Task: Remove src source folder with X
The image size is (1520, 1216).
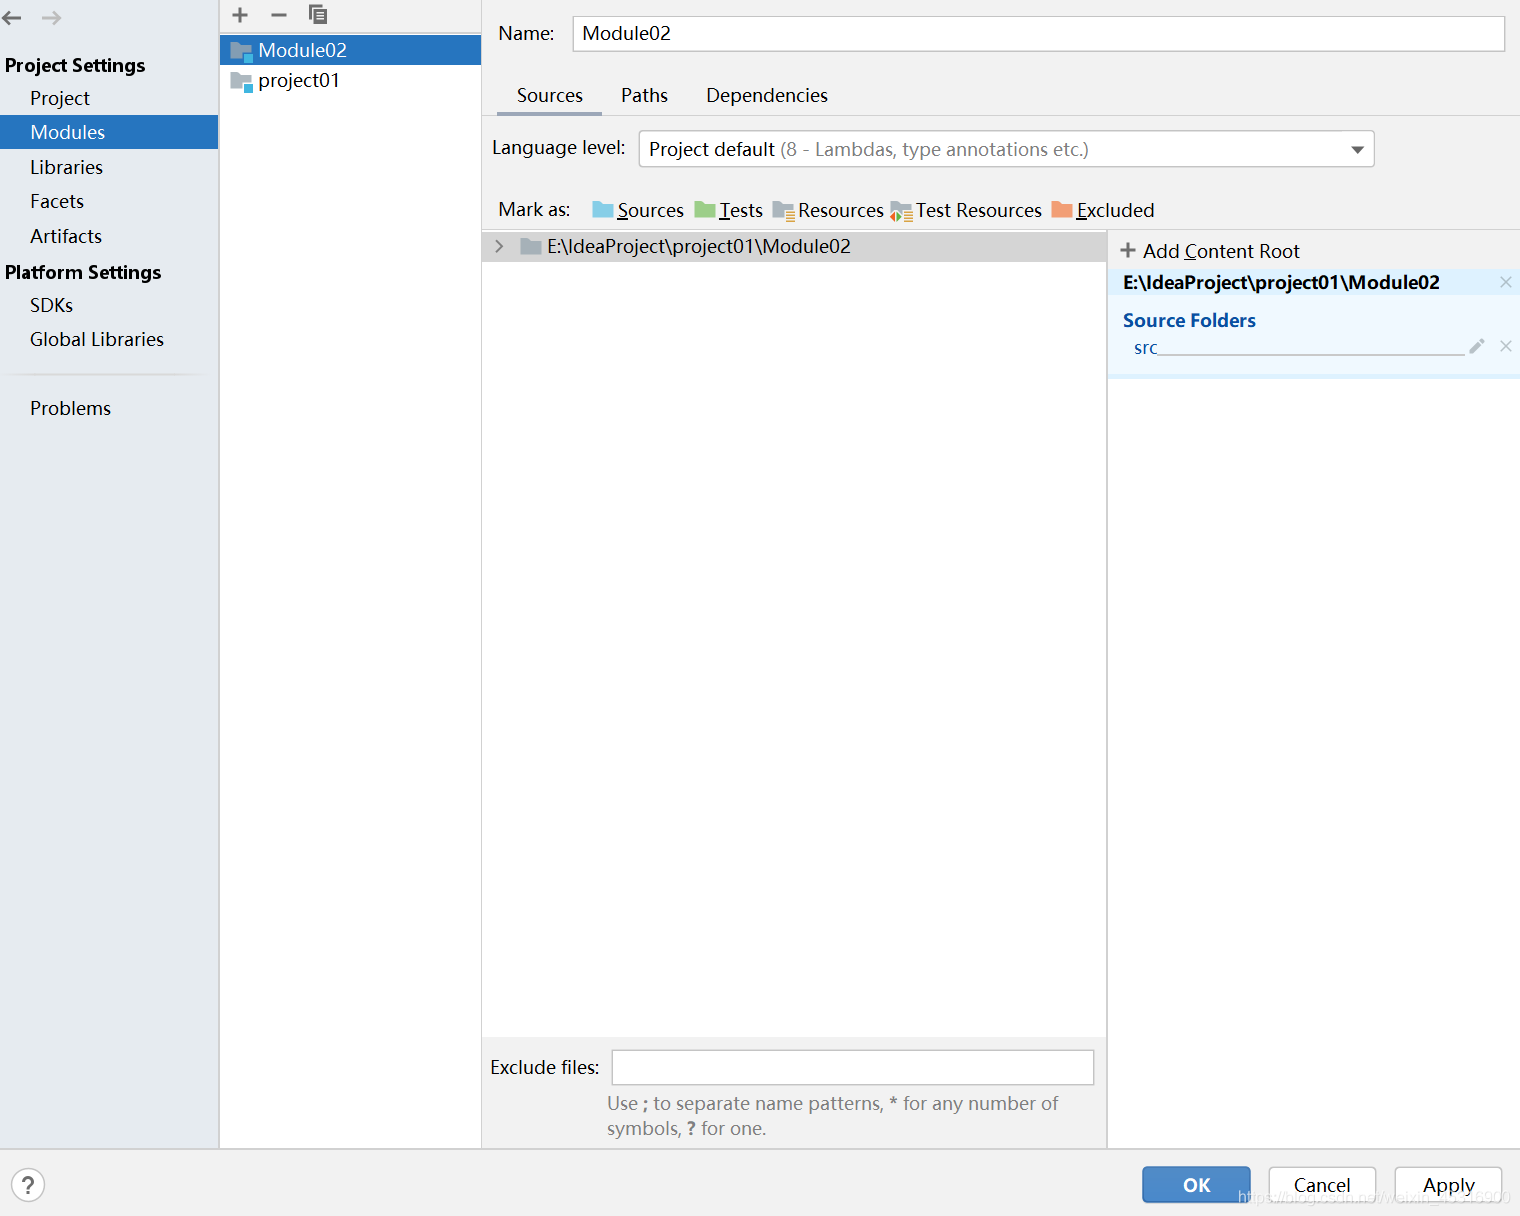Action: [1506, 346]
